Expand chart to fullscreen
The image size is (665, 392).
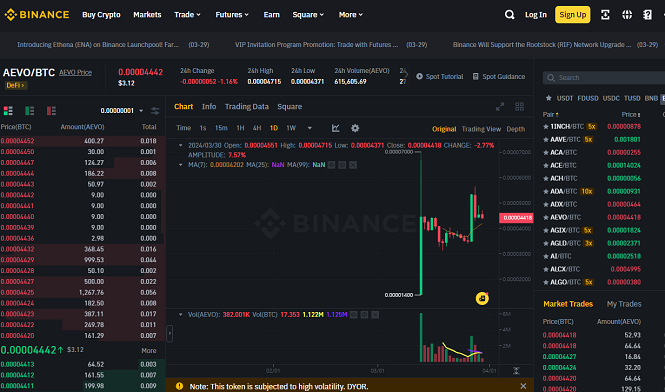[500, 106]
